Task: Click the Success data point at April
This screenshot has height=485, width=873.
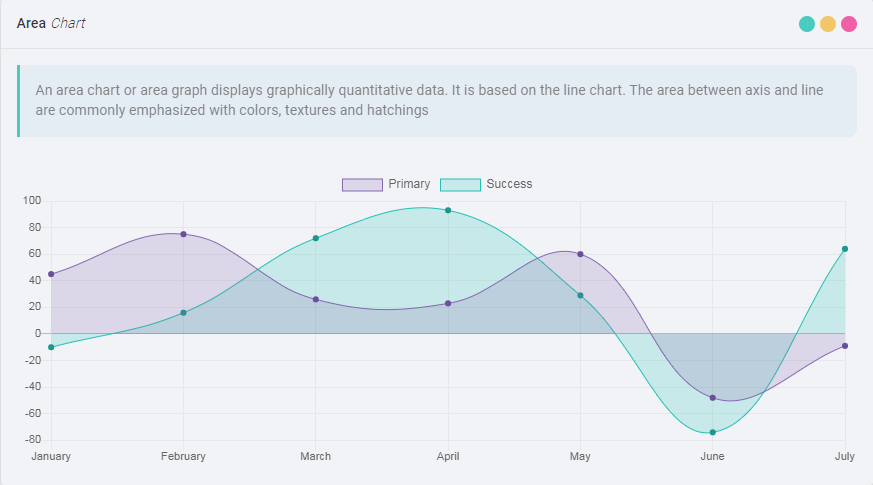Action: pyautogui.click(x=448, y=210)
